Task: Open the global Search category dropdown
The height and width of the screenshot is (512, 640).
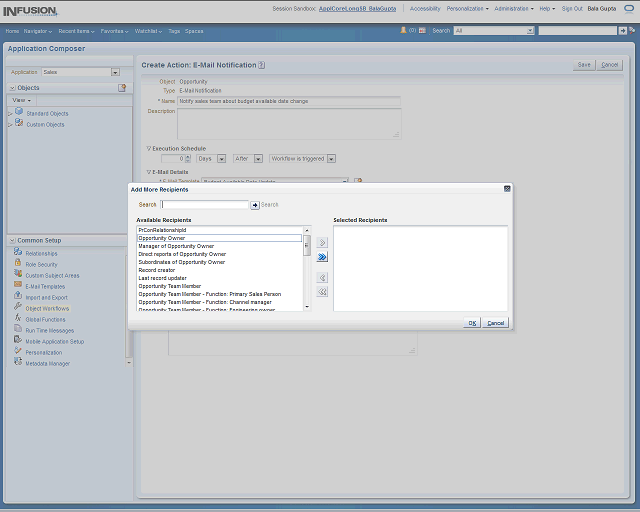Action: [529, 31]
